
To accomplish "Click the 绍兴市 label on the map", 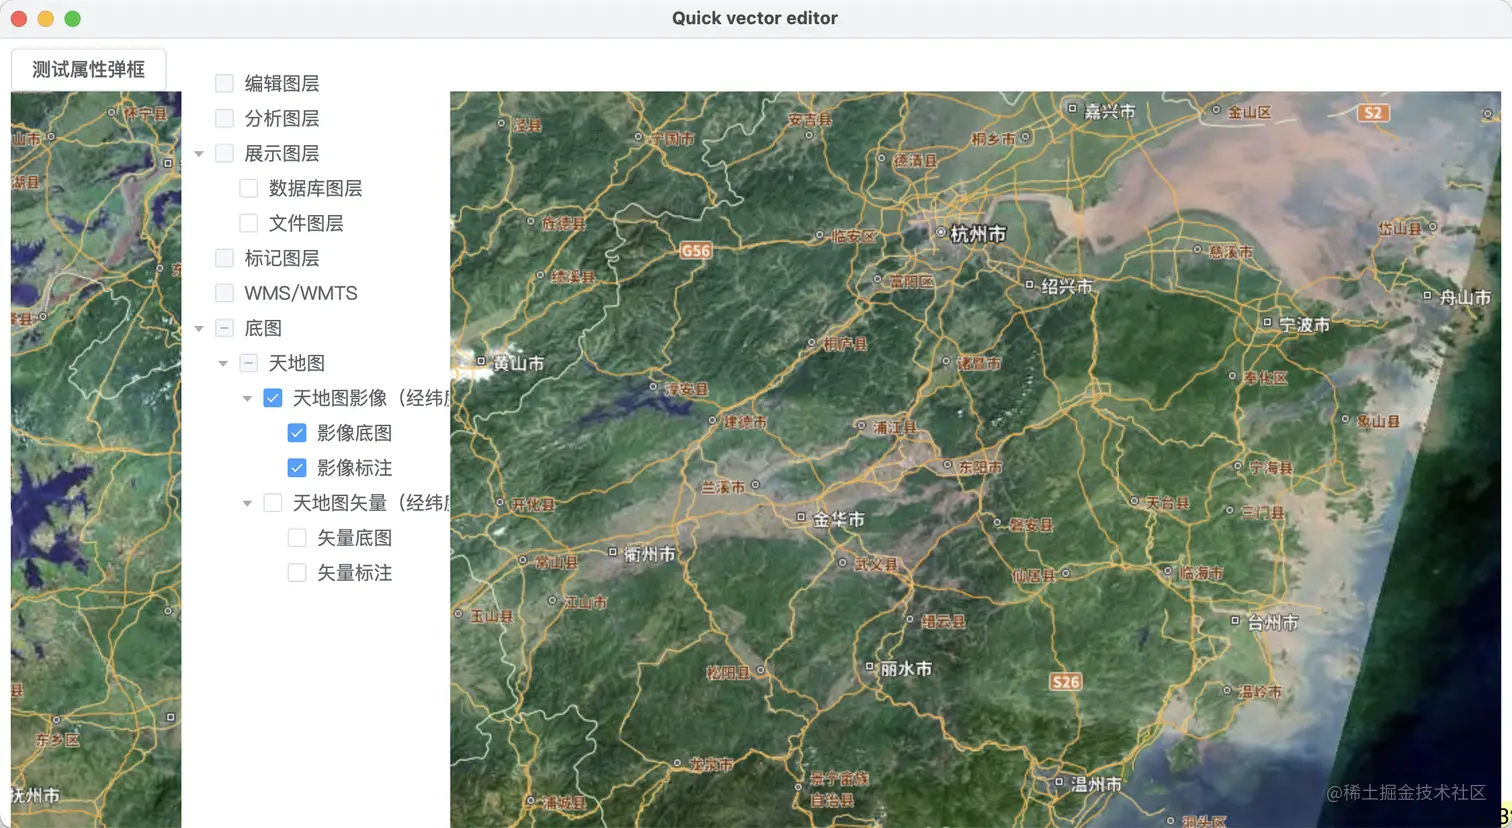I will point(1067,287).
